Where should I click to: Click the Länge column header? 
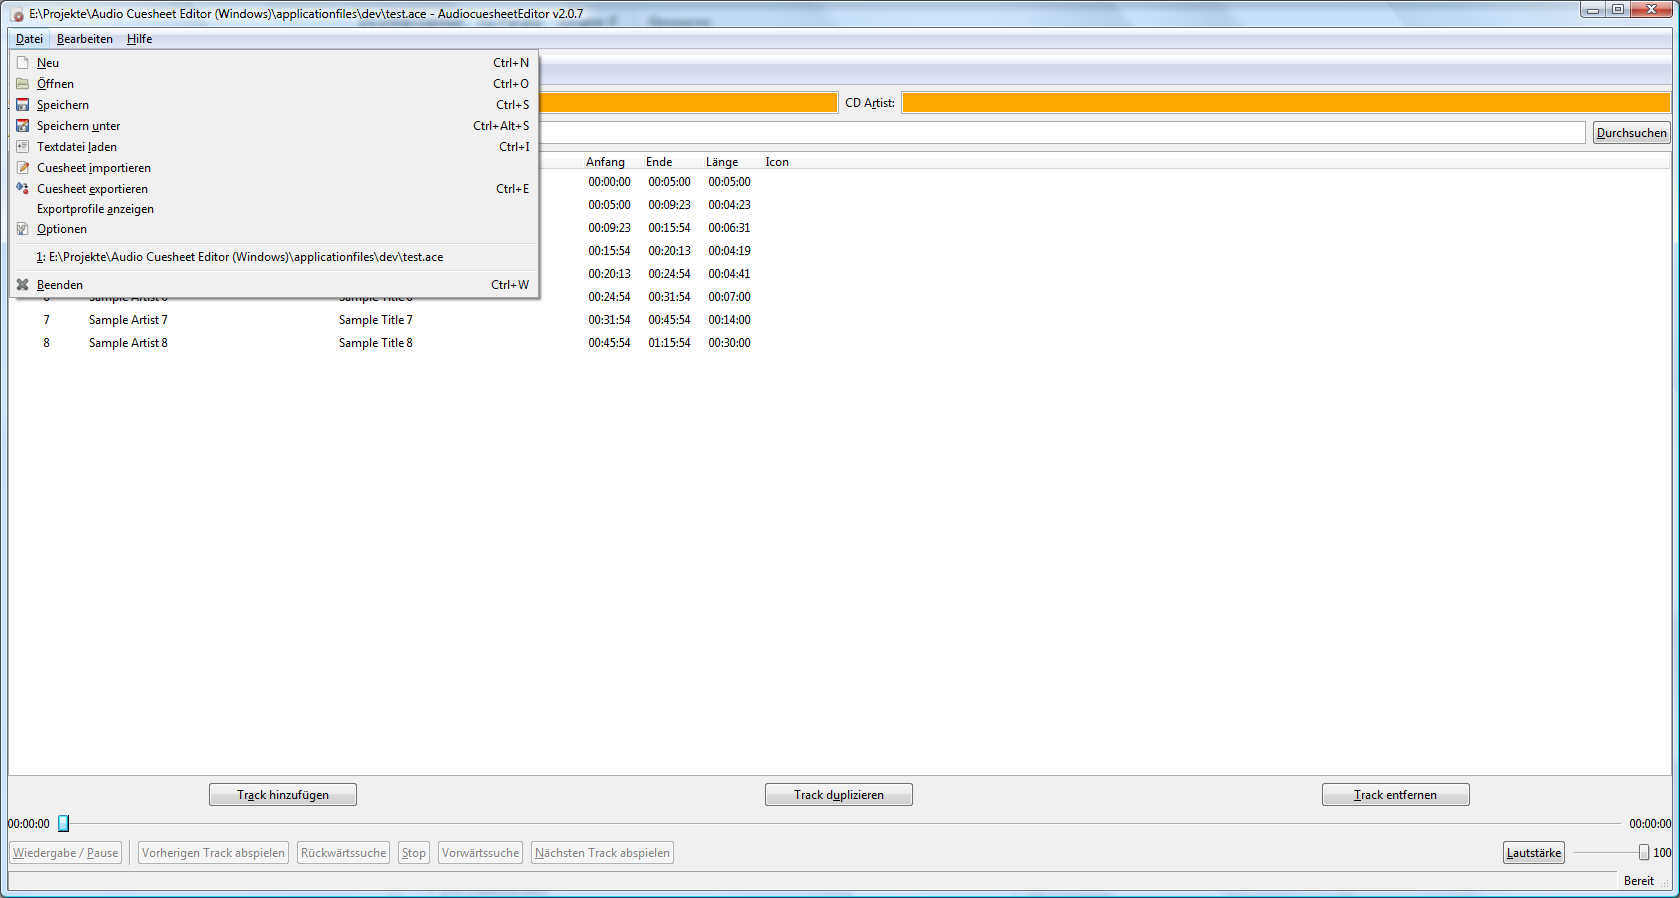tap(722, 162)
